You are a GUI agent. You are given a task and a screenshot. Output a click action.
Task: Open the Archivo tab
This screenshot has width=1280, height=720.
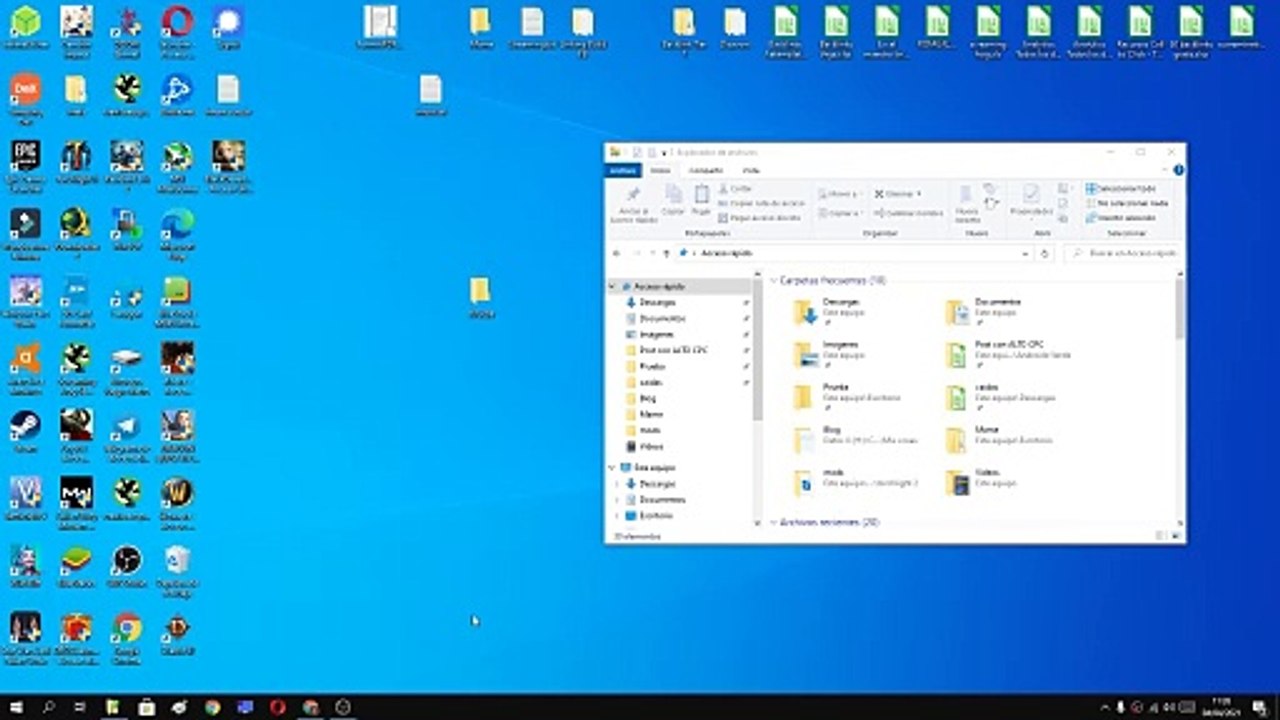tap(623, 171)
